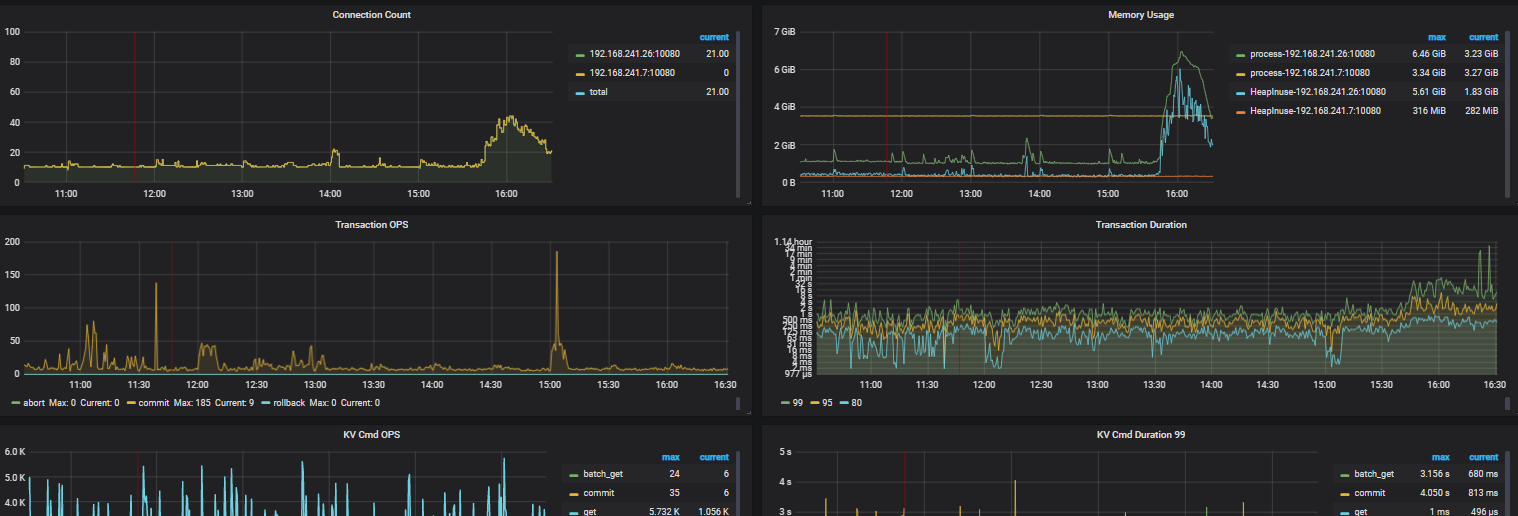Click the yellow swatch for 192.168.241.7:10080 connections
Screen dimensions: 1518x516
point(580,73)
